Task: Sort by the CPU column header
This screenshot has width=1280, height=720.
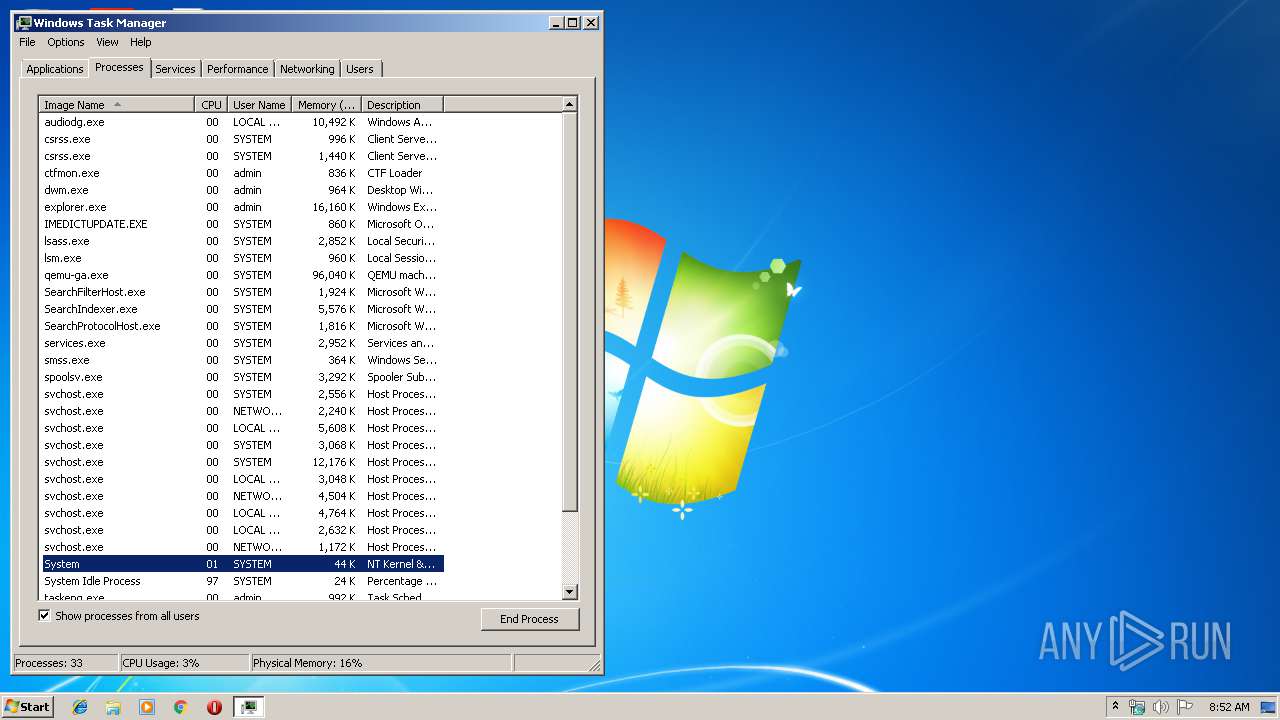Action: pos(211,105)
